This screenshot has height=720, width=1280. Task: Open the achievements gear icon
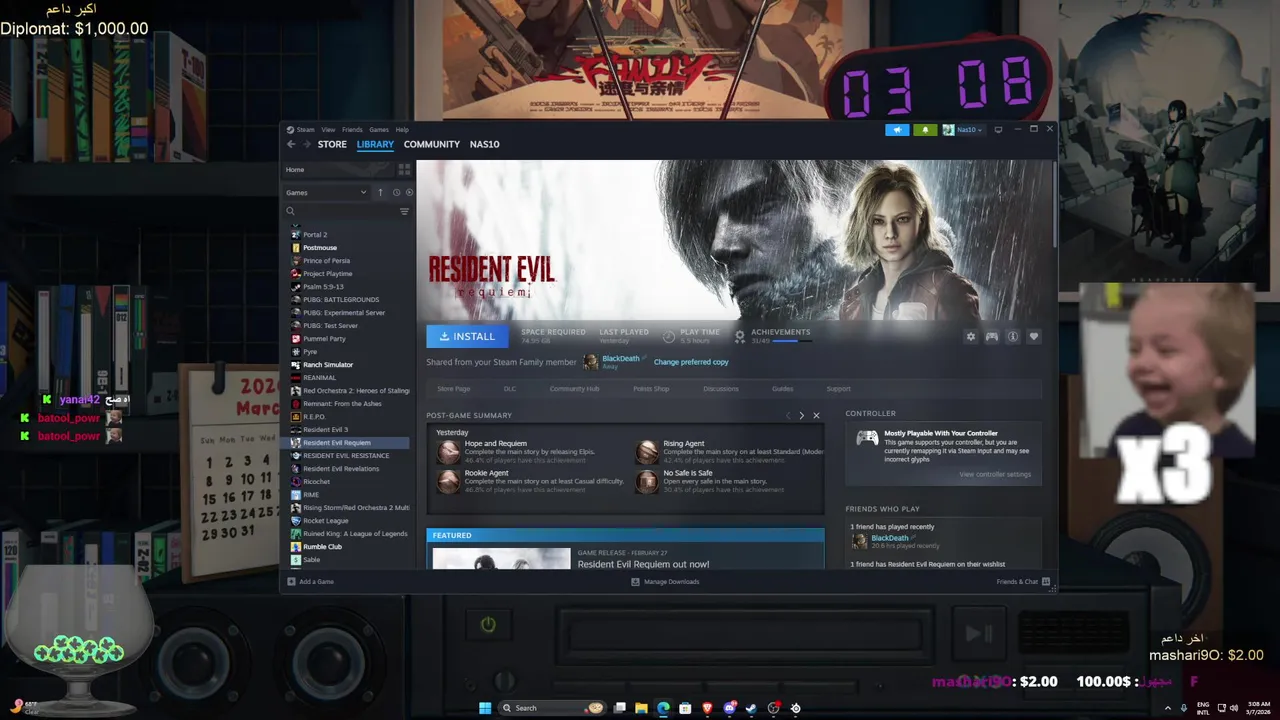[740, 336]
